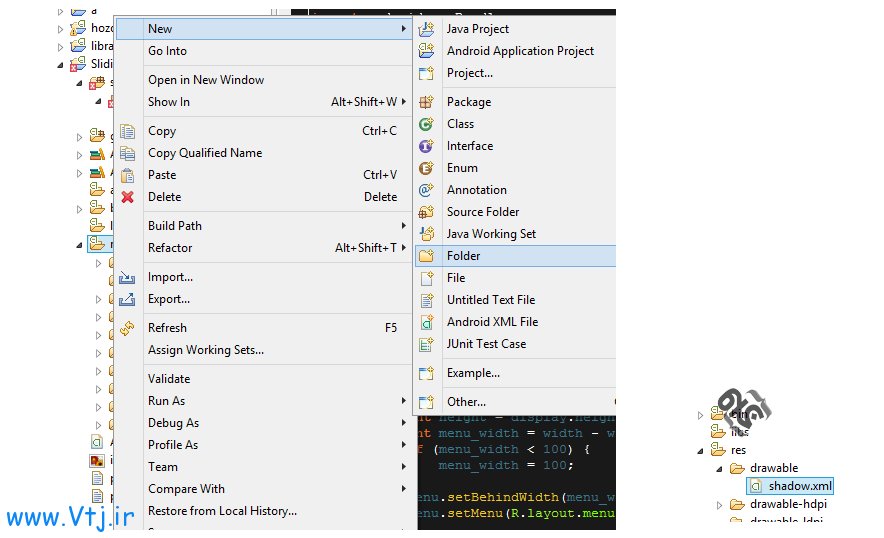Click the Android Application Project icon
The width and height of the screenshot is (884, 538).
(427, 51)
